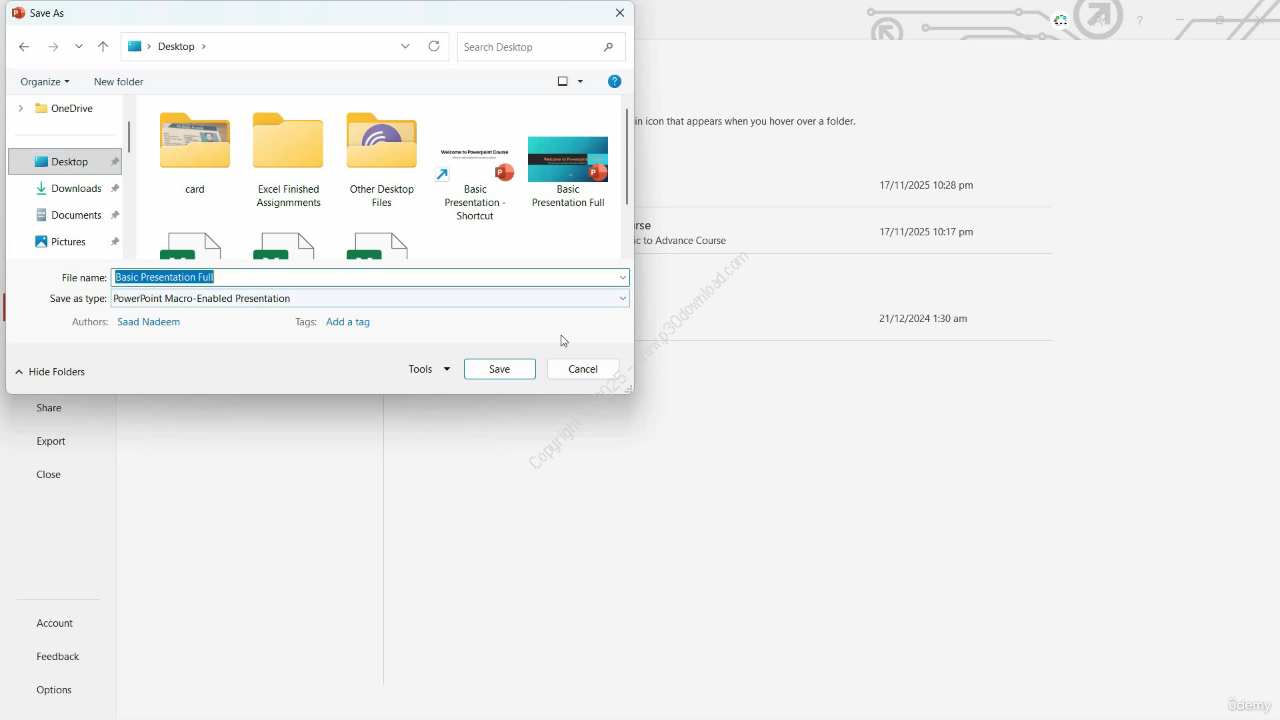
Task: Open Excel Finished Assignments folder
Action: [288, 158]
